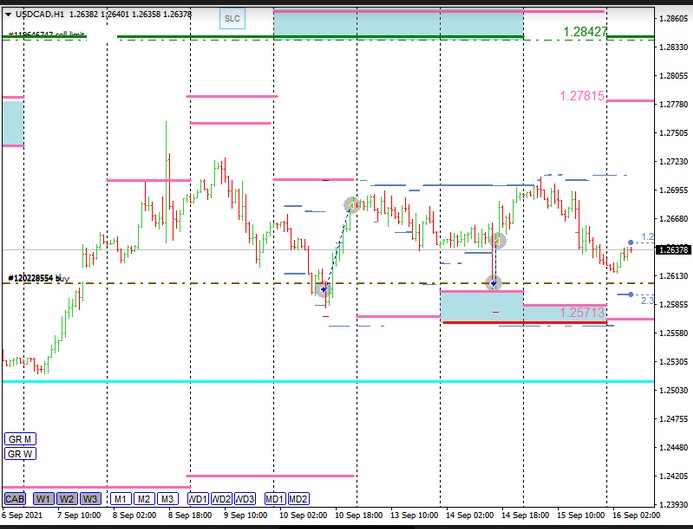Click the M2 button
The height and width of the screenshot is (529, 693).
(x=144, y=498)
